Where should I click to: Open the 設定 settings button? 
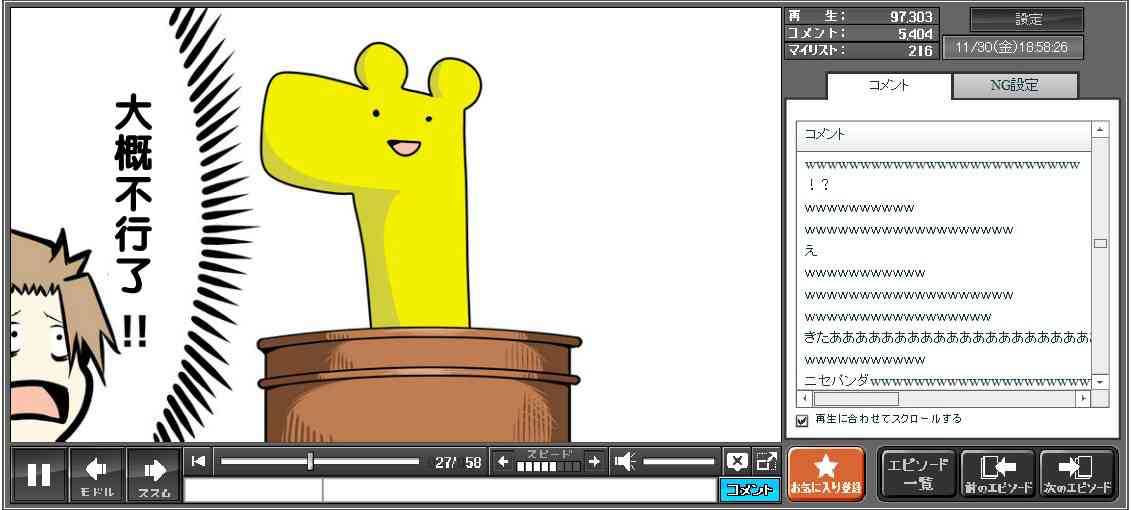[1027, 20]
